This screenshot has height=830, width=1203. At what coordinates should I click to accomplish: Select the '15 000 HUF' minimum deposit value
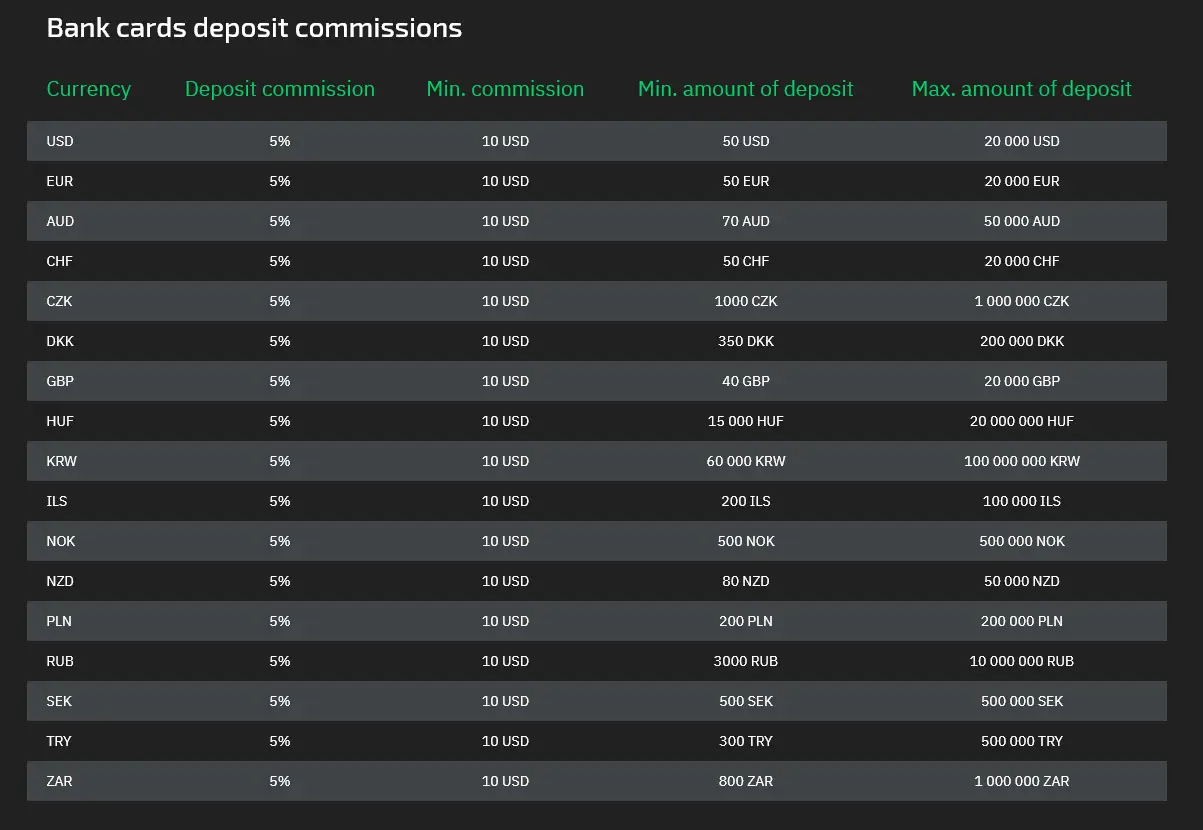click(746, 421)
